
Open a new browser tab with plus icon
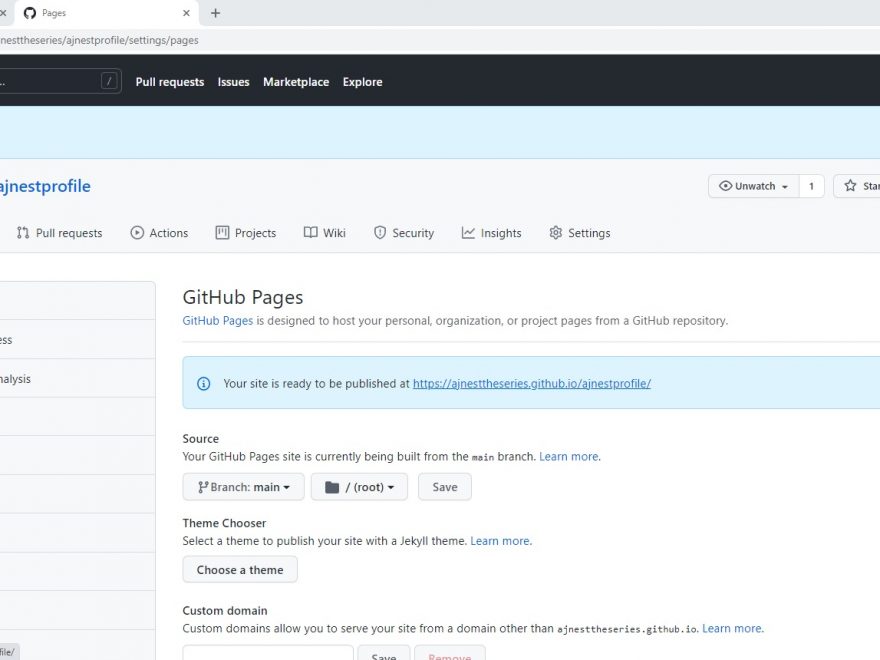coord(215,13)
